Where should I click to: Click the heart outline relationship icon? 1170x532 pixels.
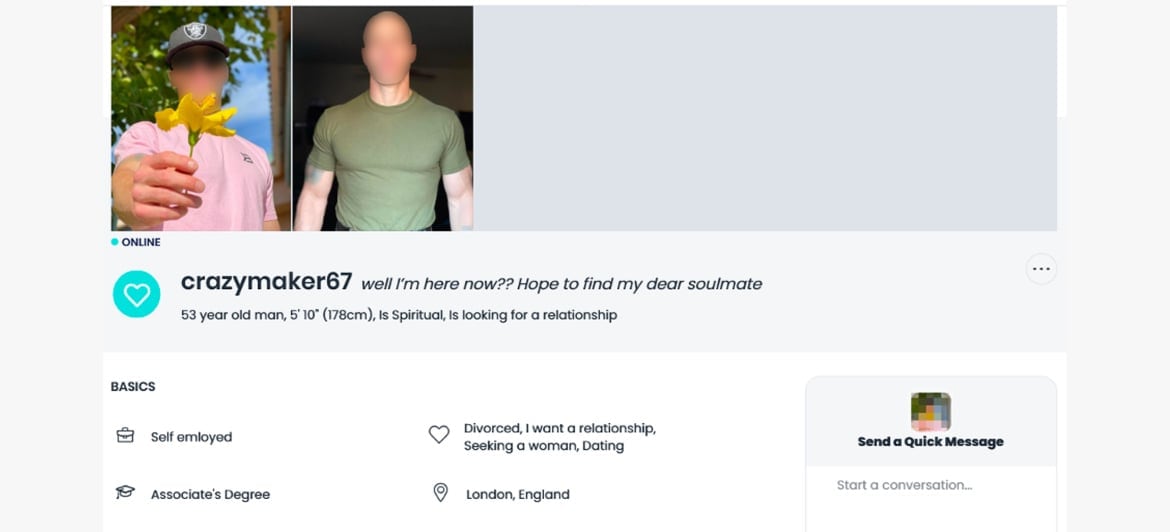[x=439, y=435]
